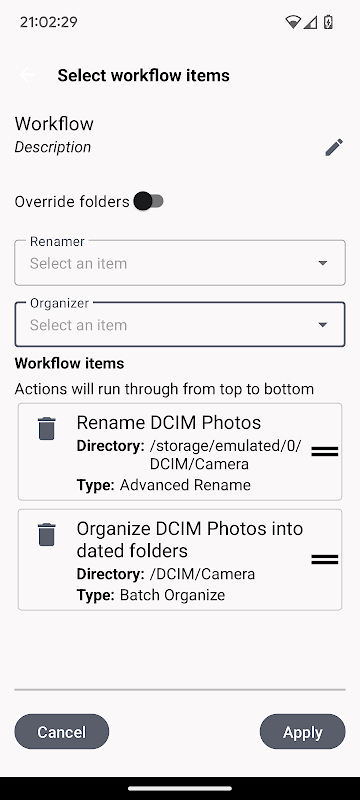Image resolution: width=360 pixels, height=800 pixels.
Task: Tap the Wi-Fi icon in the status bar
Action: (x=293, y=22)
